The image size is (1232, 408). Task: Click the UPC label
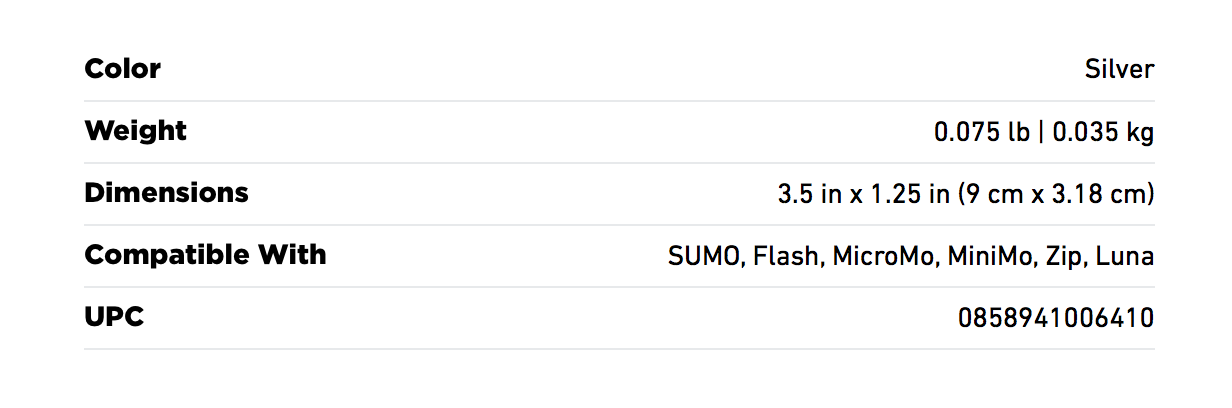115,317
